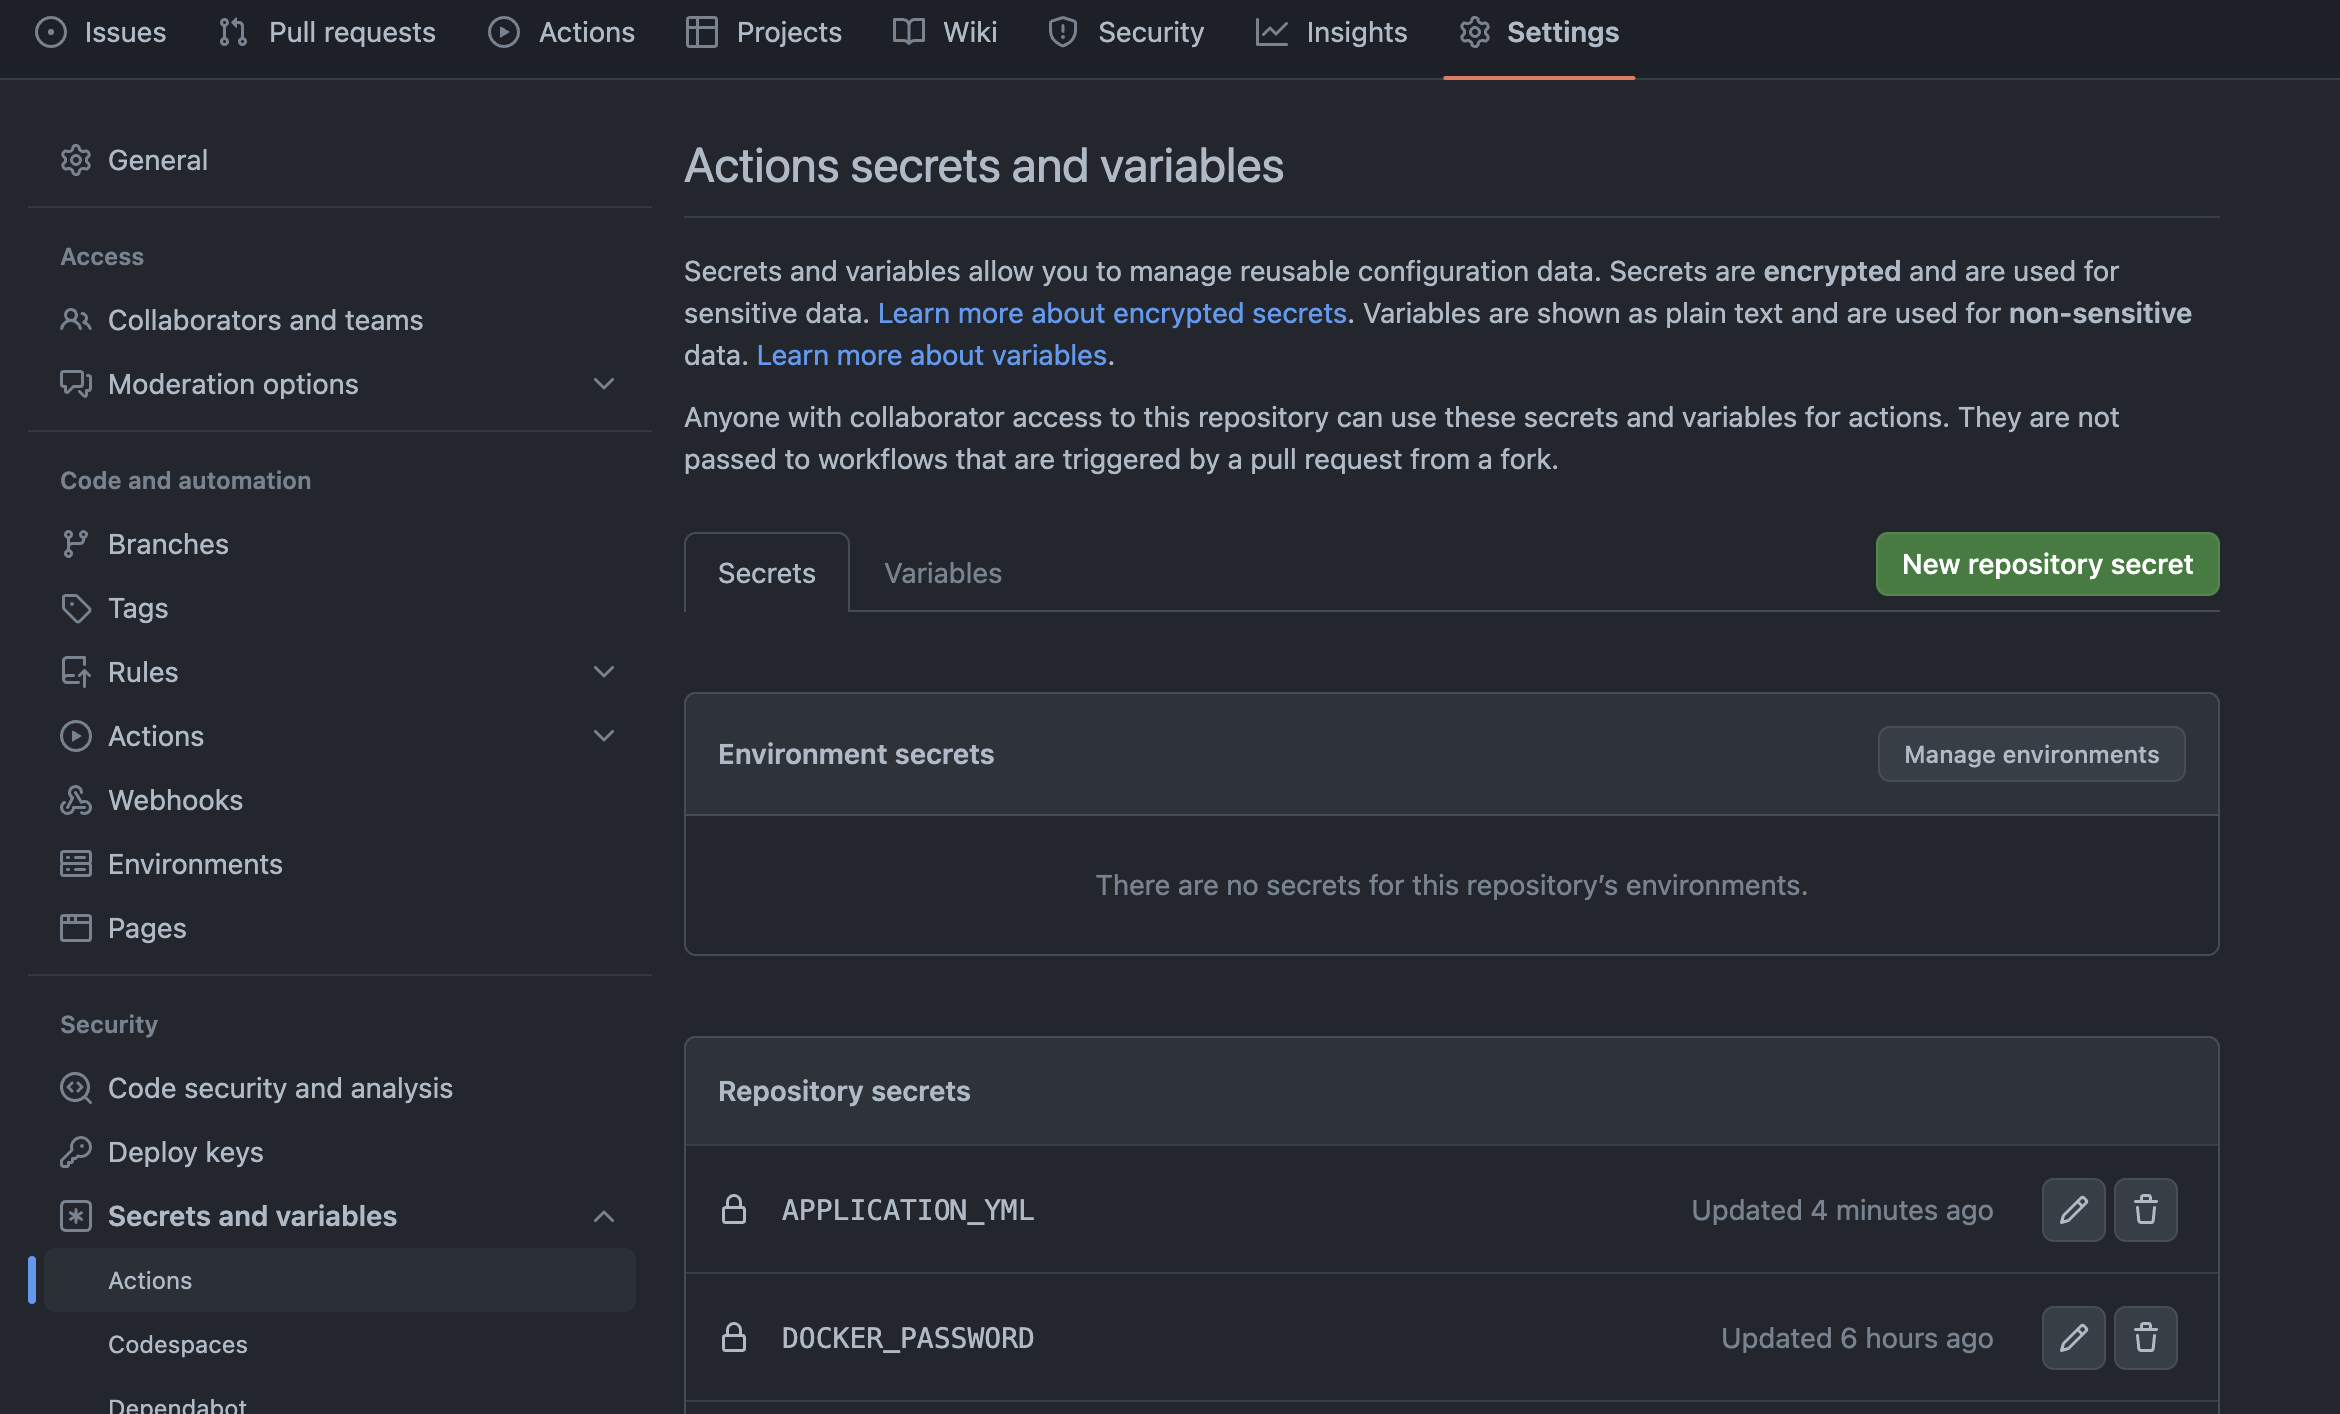This screenshot has width=2340, height=1414.
Task: Click the Tags icon in sidebar
Action: [x=76, y=608]
